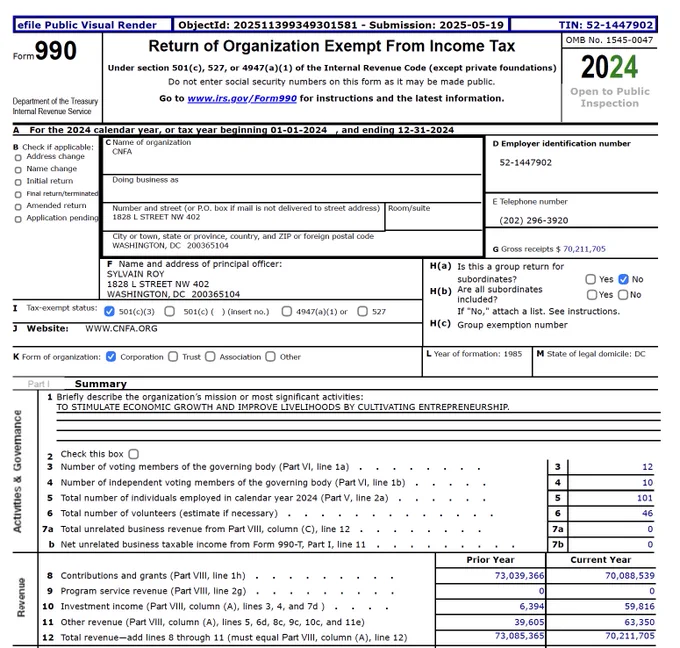Click line 7a unrelated revenue value 0
This screenshot has width=680, height=648.
pos(650,529)
